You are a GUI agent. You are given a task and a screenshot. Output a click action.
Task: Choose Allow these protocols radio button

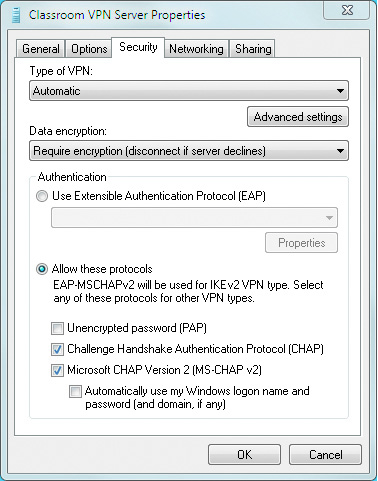pyautogui.click(x=42, y=269)
